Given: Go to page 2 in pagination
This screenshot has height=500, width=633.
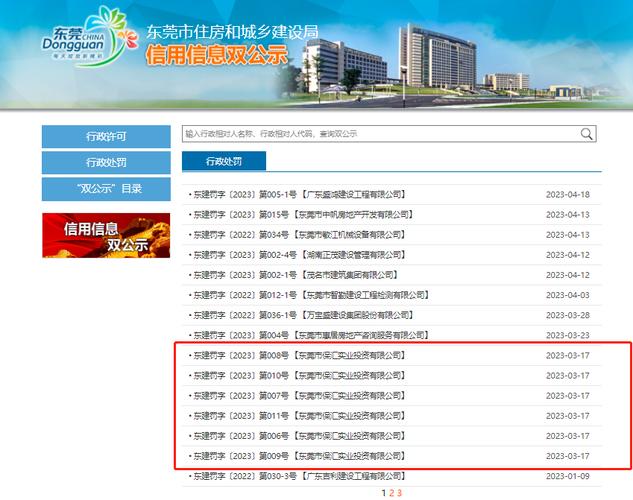Looking at the screenshot, I should click(x=392, y=493).
